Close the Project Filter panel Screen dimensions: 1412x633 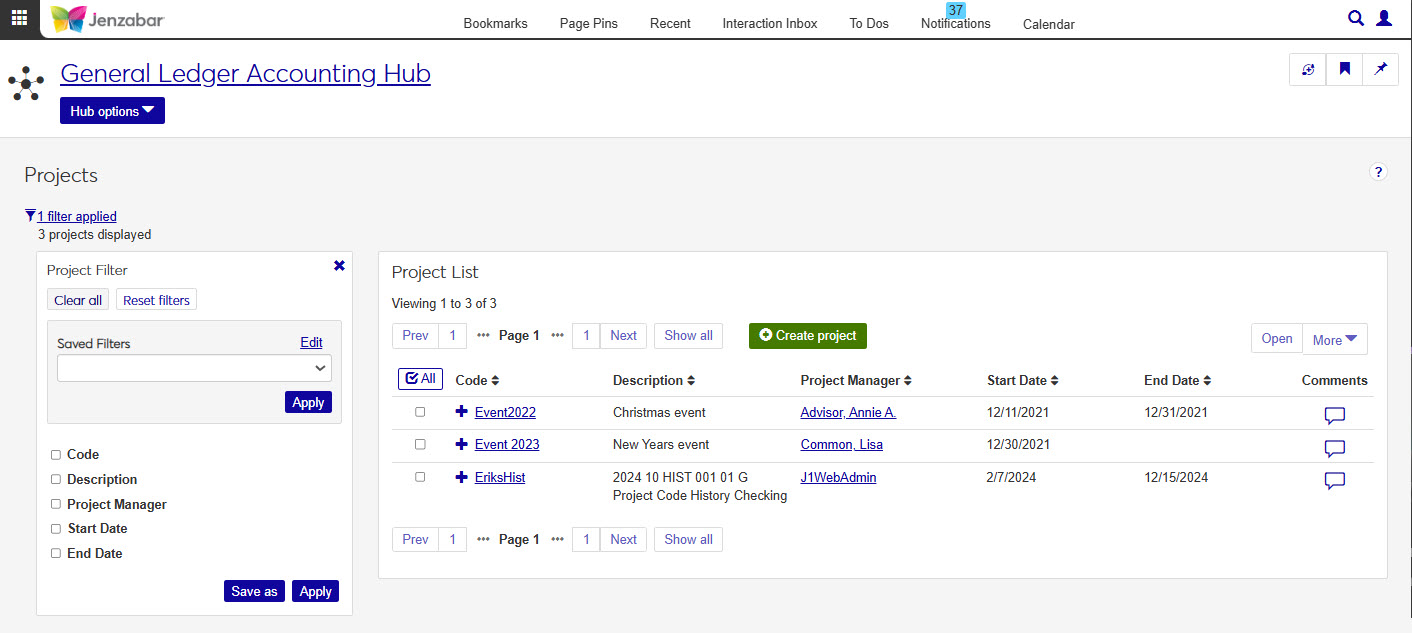click(x=339, y=266)
